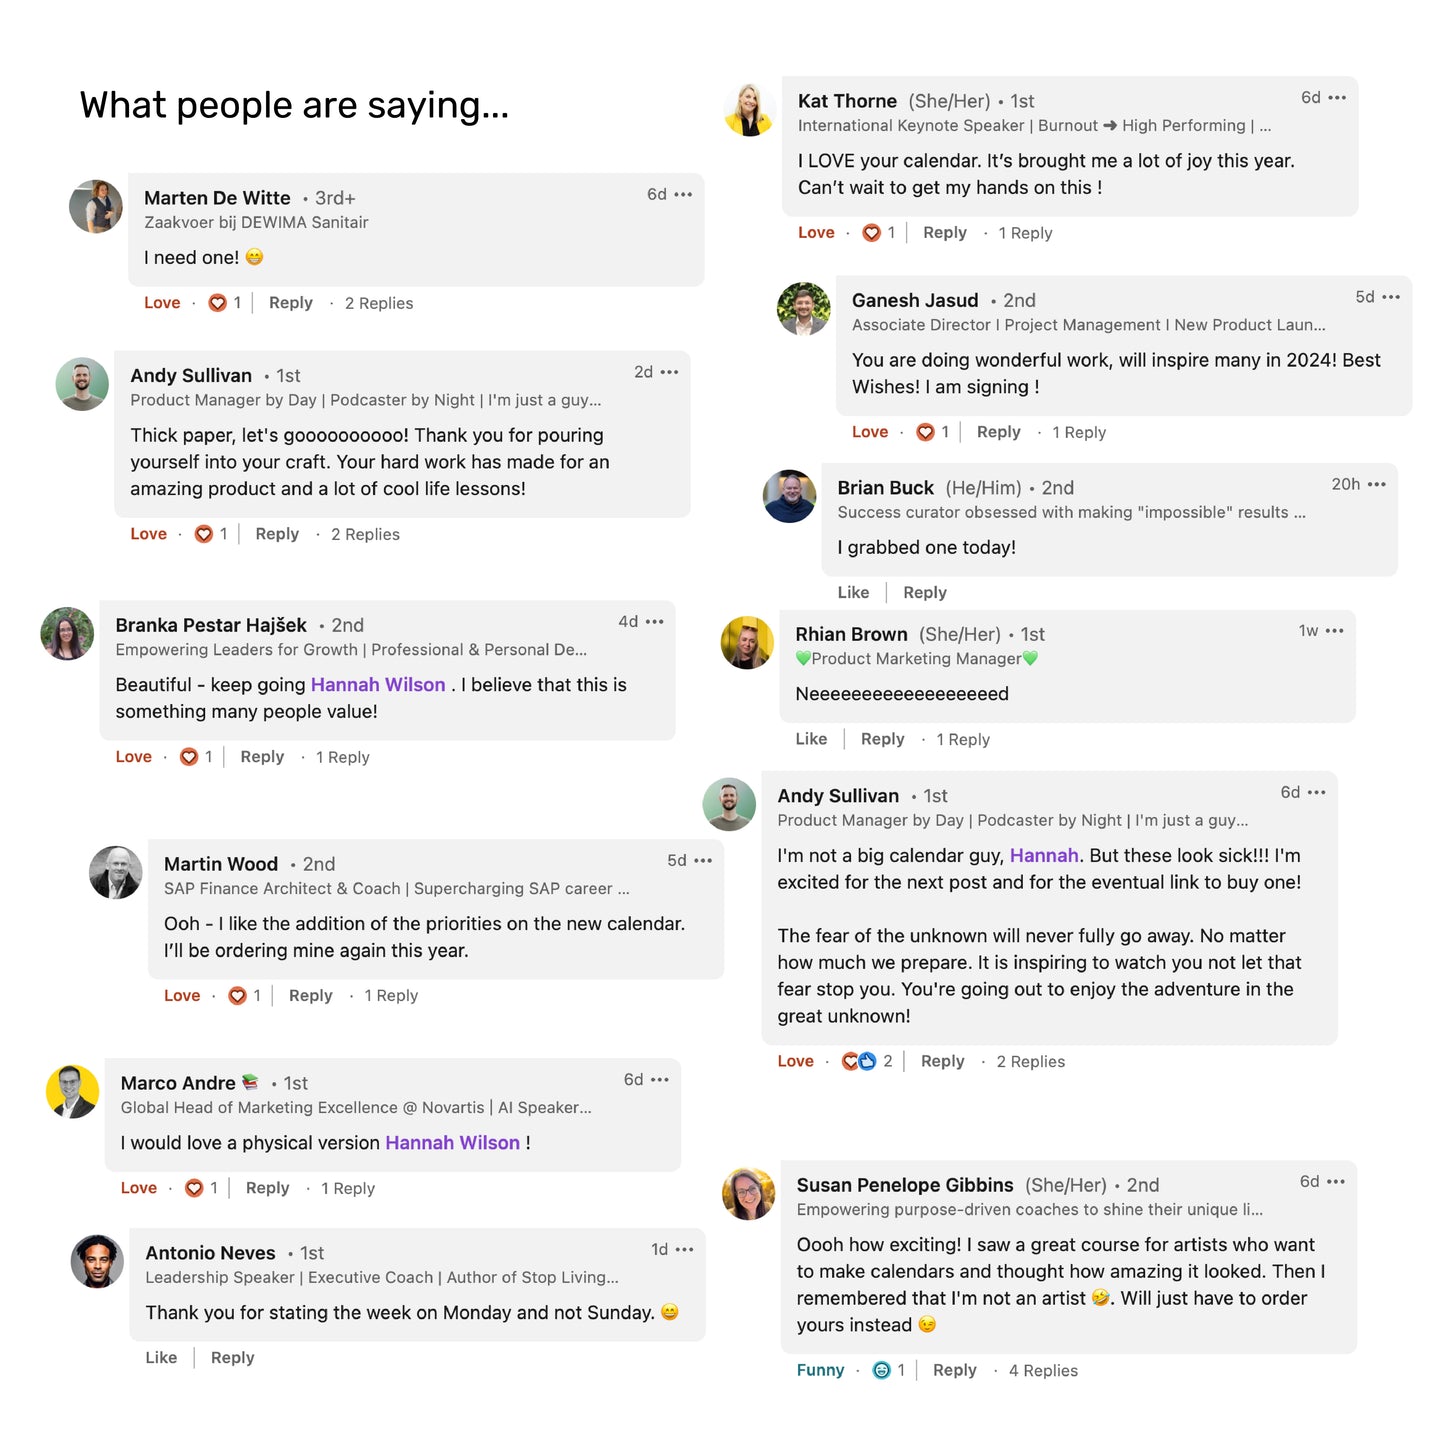Expand the 4 Replies under Susan Penelope Gibbins' comment

(x=1043, y=1371)
